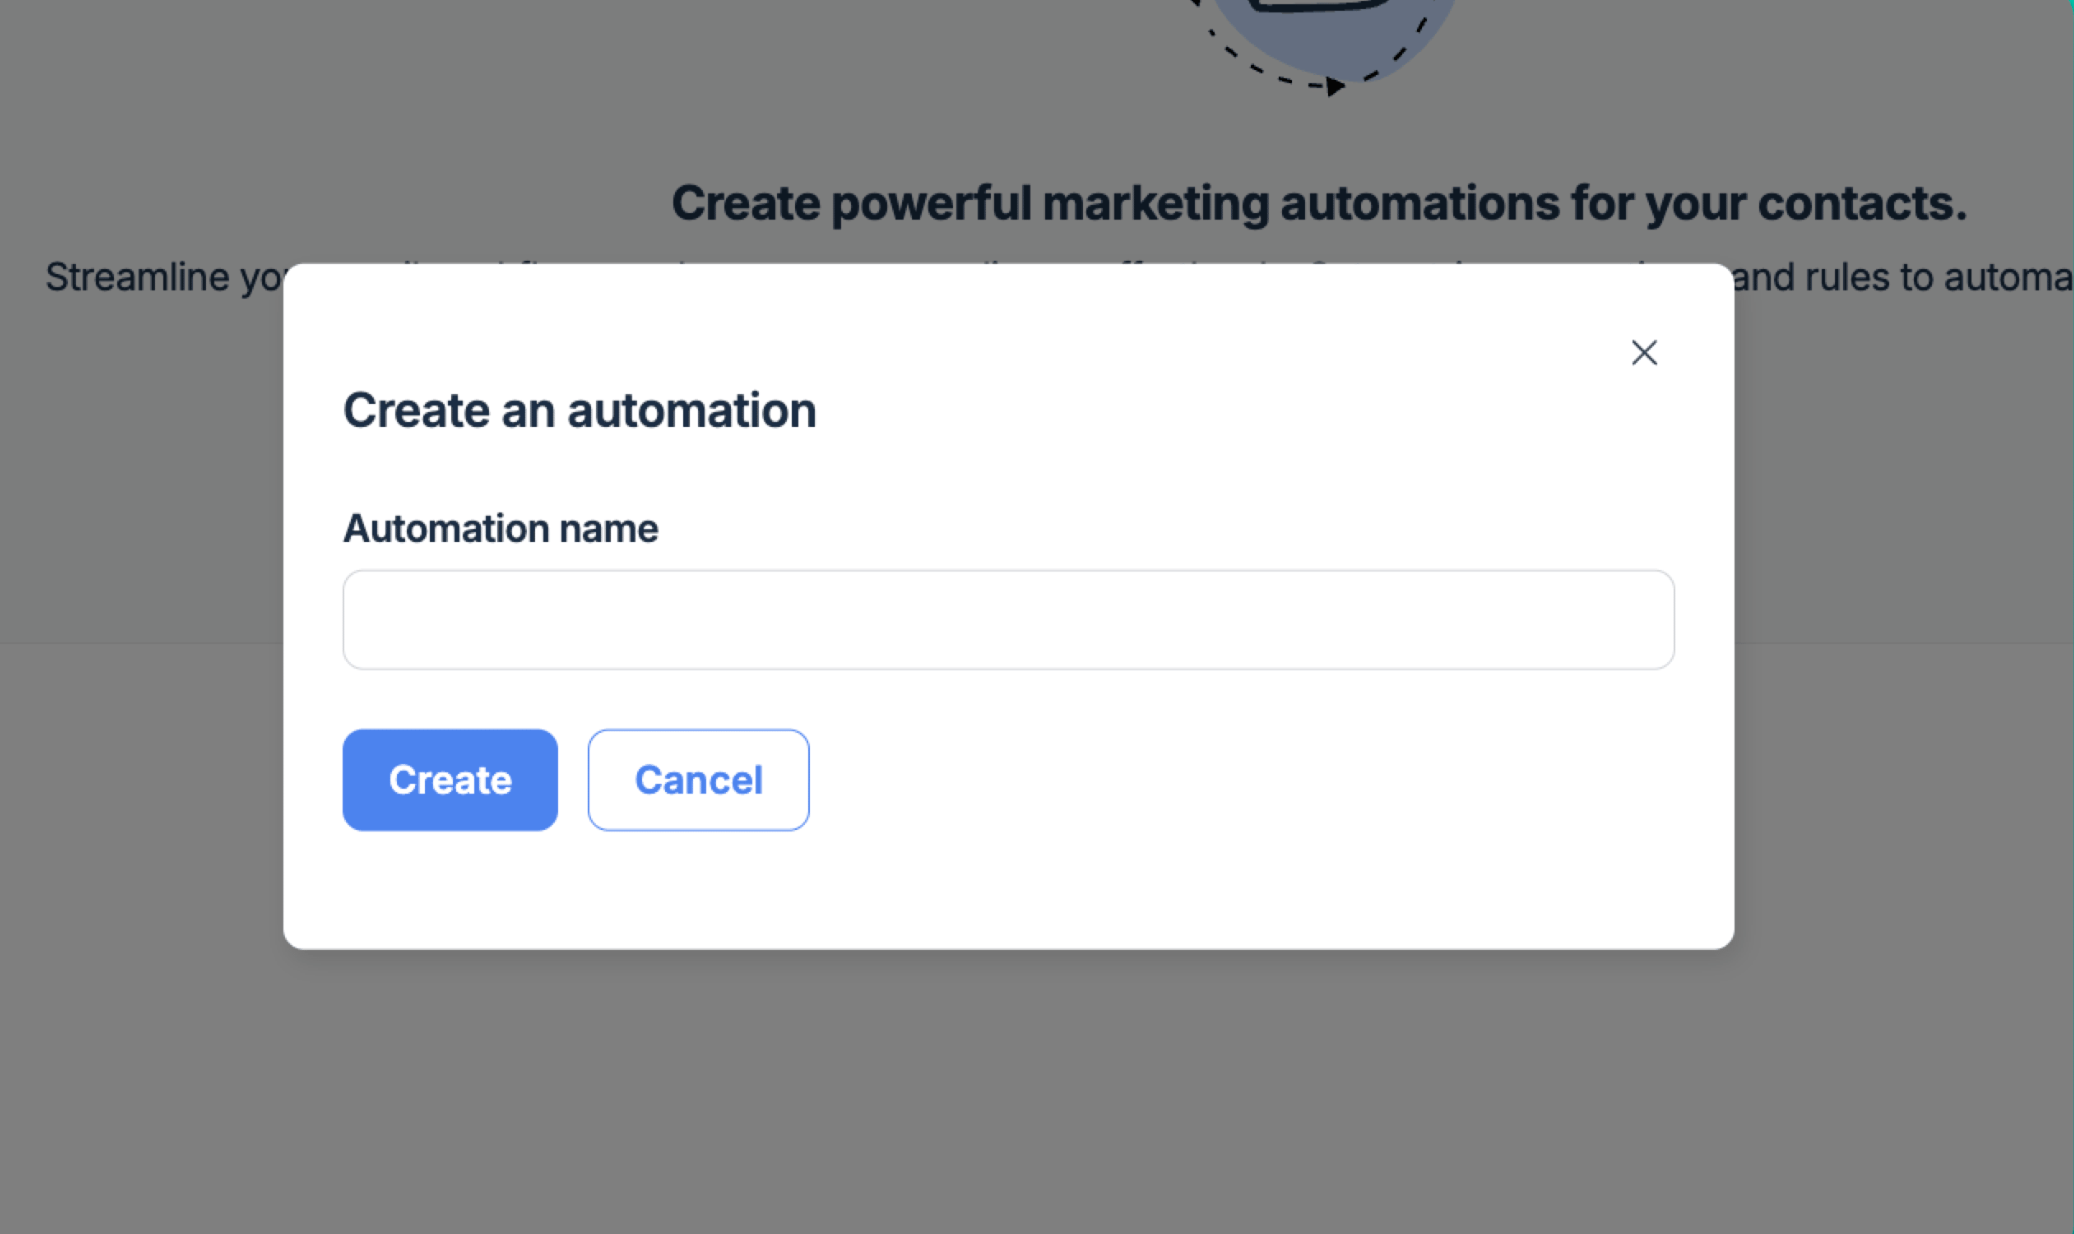Click the dashed arrow in the illustration

click(1334, 88)
